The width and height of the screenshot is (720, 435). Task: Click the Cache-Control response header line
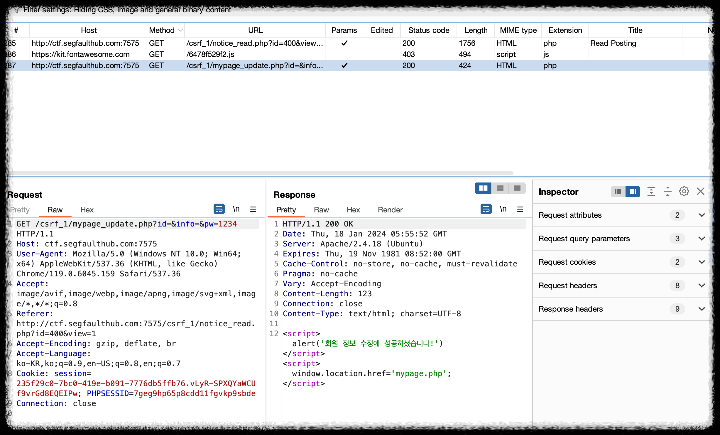[x=400, y=264]
